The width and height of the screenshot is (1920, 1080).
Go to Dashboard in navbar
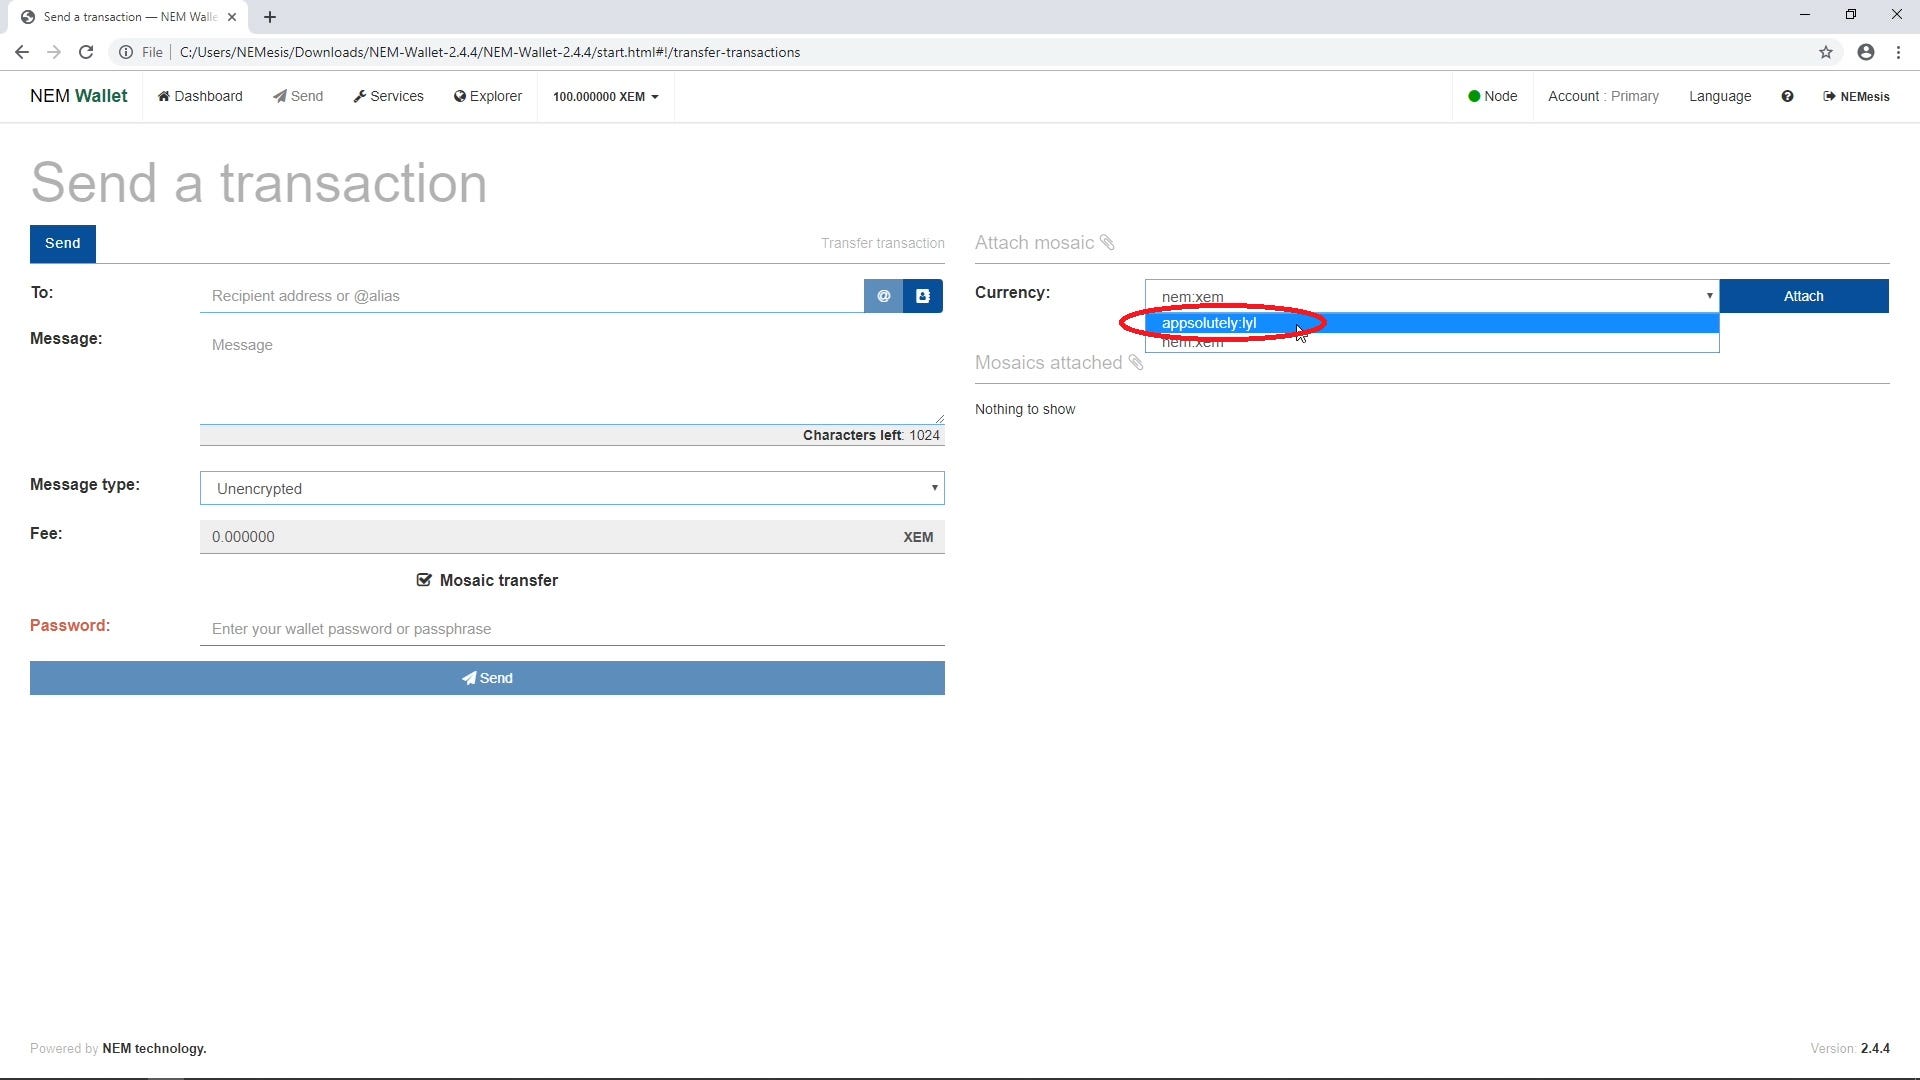click(x=200, y=96)
